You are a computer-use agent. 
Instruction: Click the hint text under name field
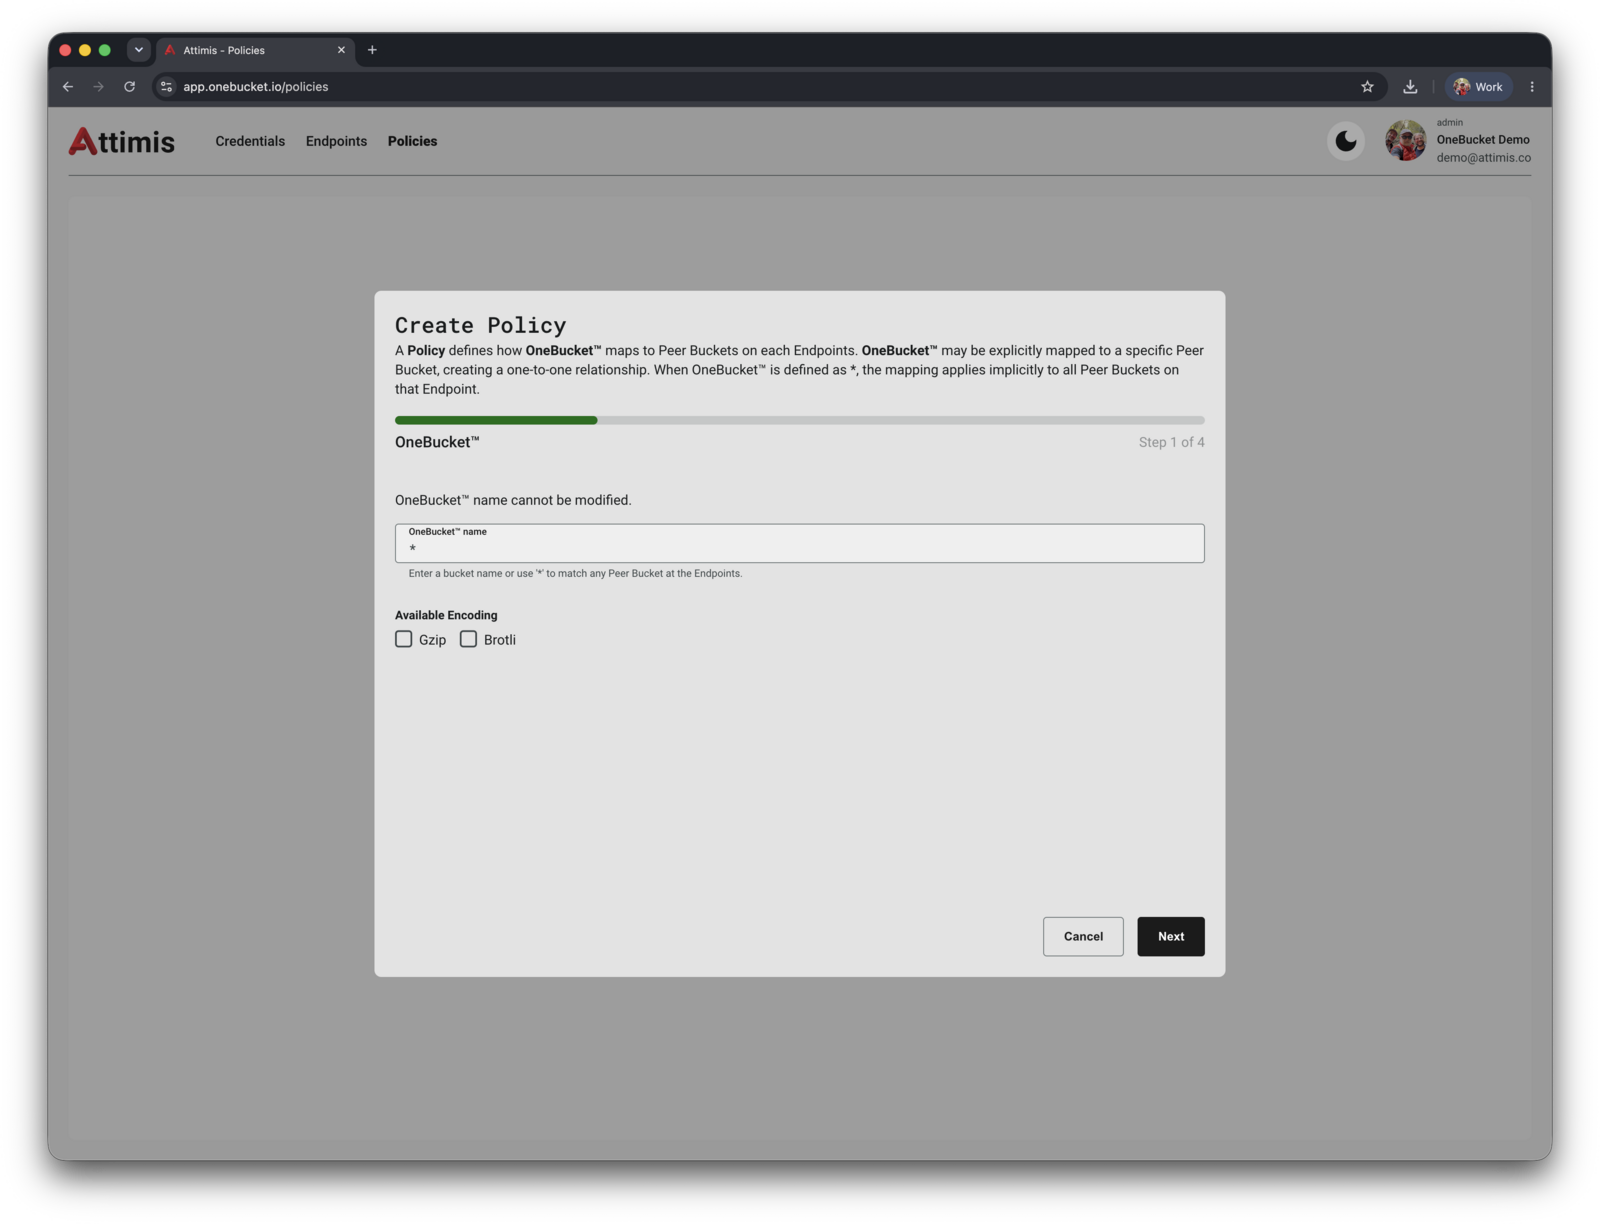coord(575,574)
